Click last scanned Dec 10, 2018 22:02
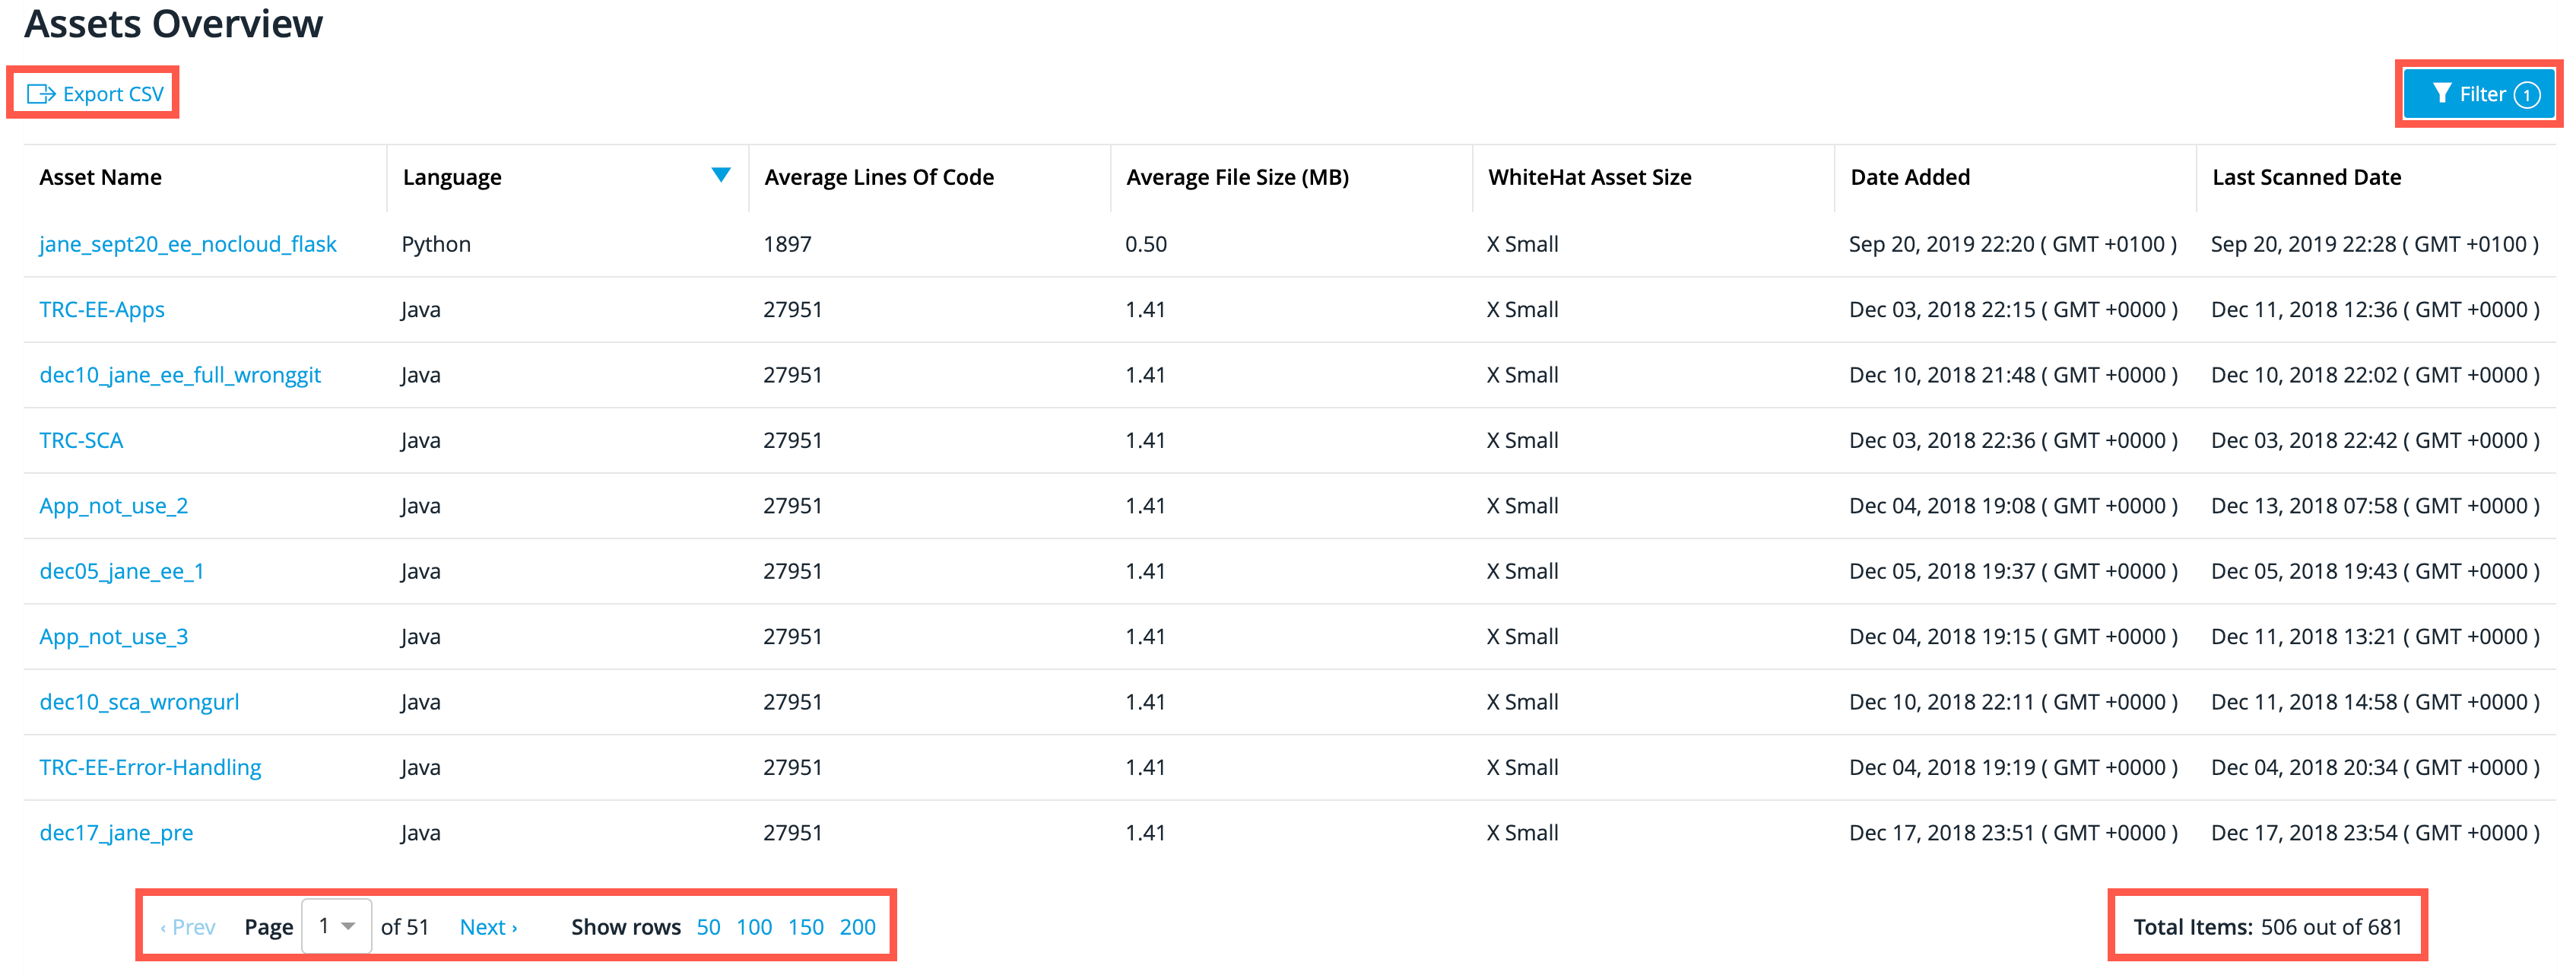Viewport: 2576px width, 975px height. [2375, 375]
